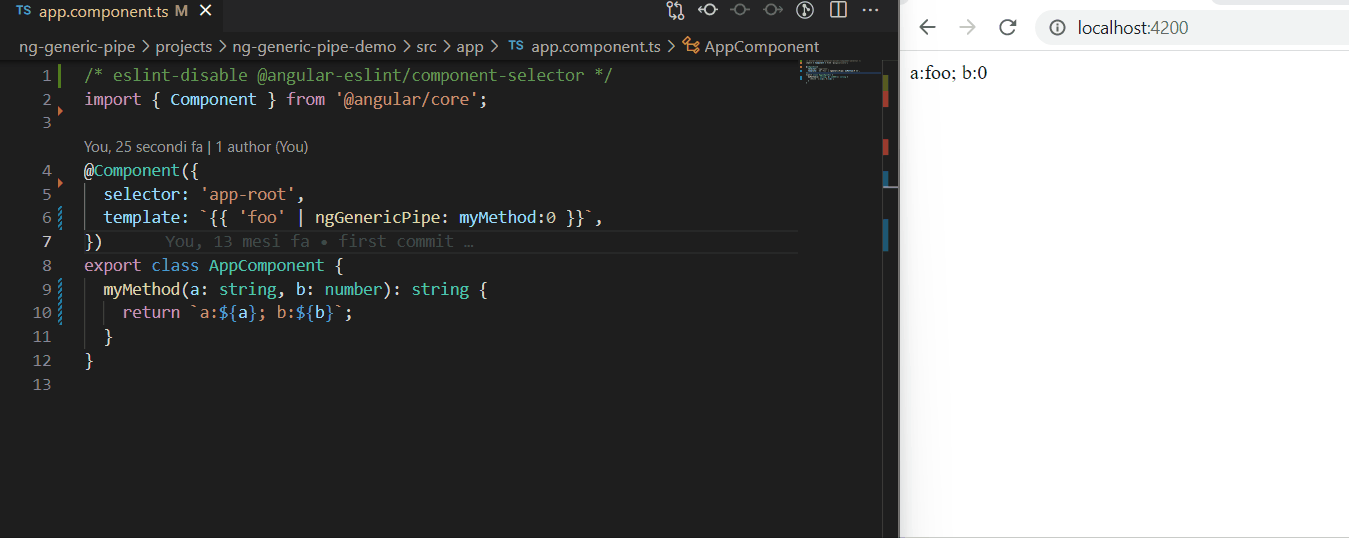Go to previous commit revision icon
Image resolution: width=1349 pixels, height=538 pixels.
click(x=708, y=11)
